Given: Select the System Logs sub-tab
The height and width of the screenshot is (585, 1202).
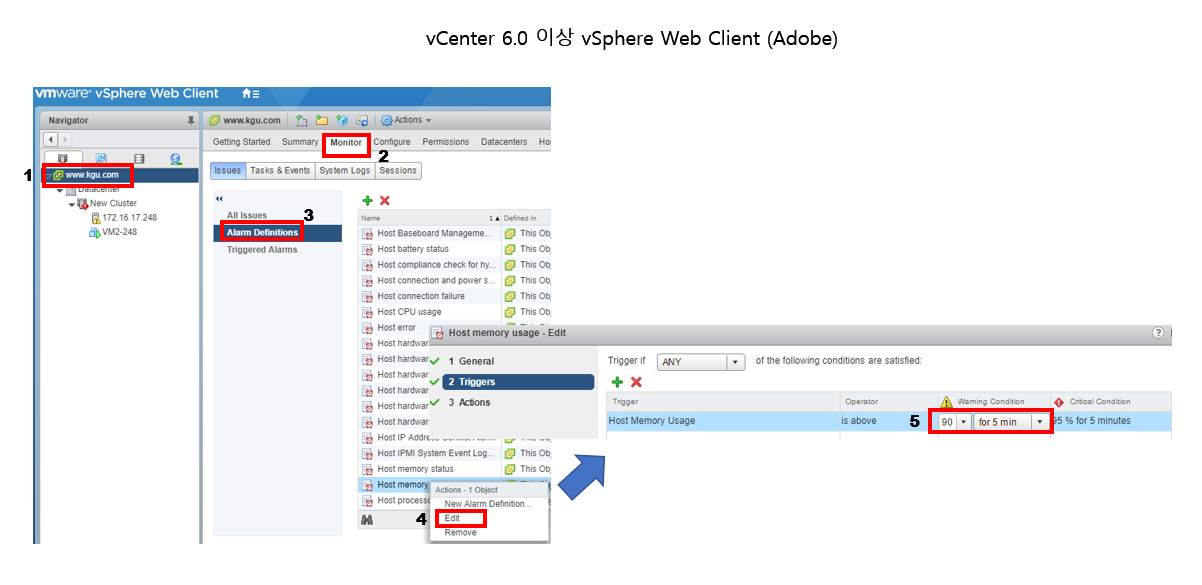Looking at the screenshot, I should 345,171.
